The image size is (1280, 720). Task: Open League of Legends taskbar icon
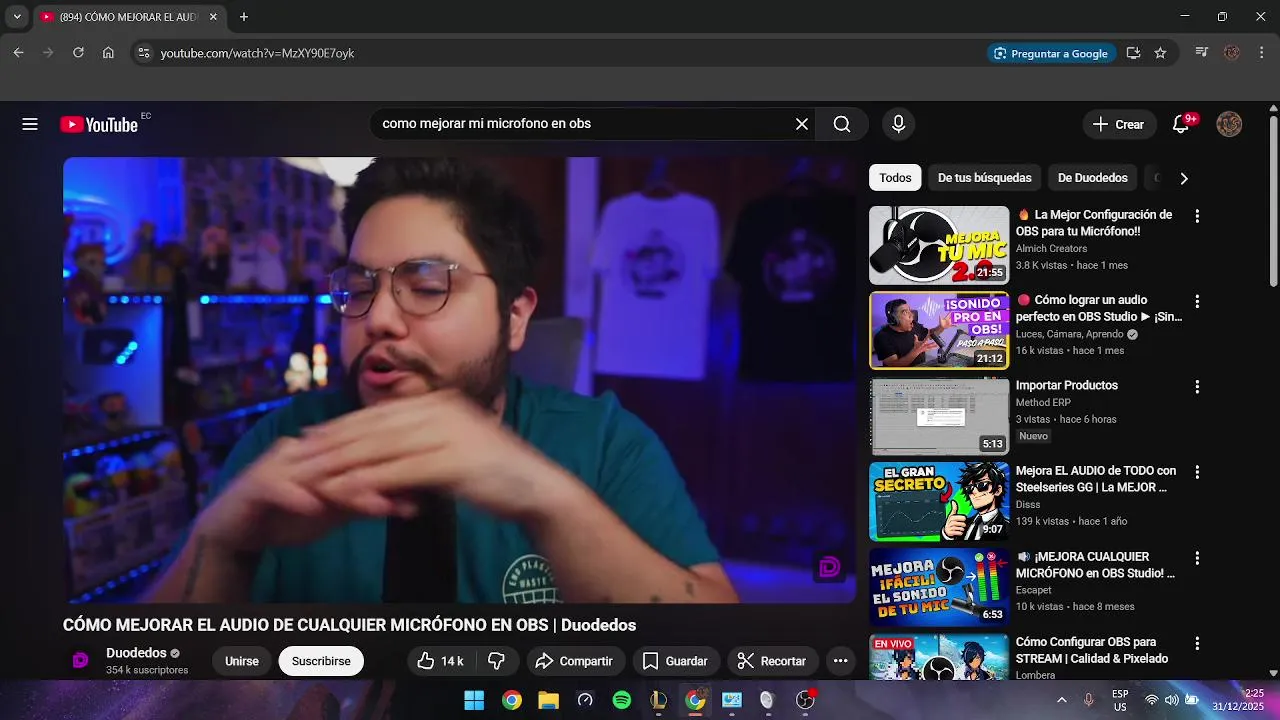click(658, 700)
